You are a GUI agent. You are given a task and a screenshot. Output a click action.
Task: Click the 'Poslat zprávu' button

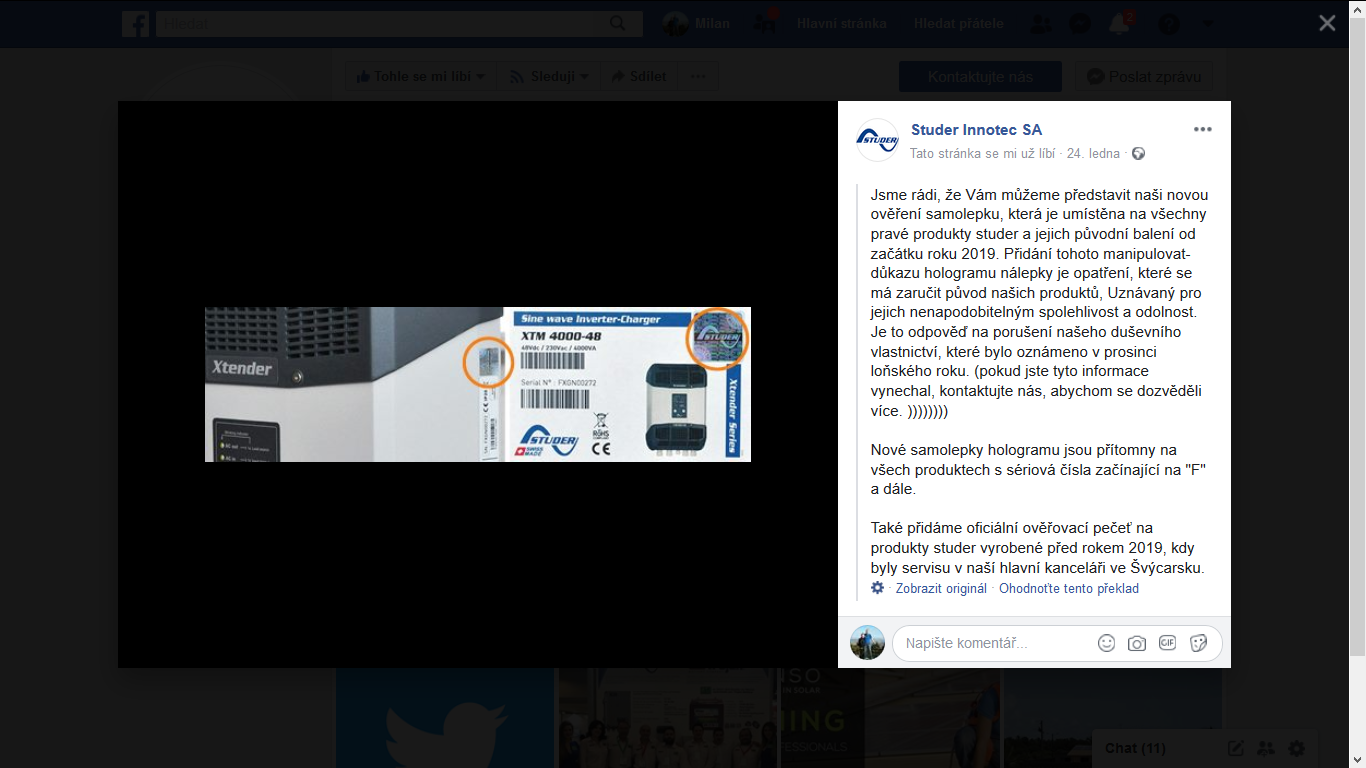click(1143, 77)
